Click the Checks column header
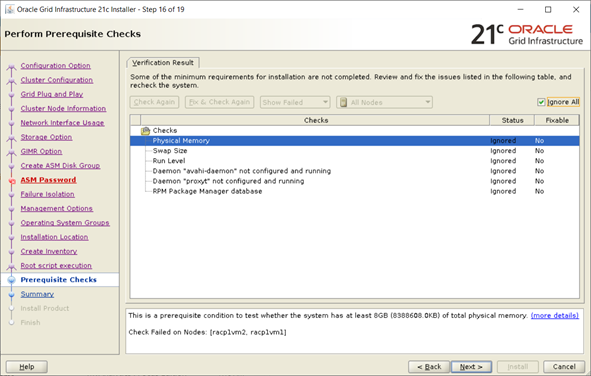Screen dimensions: 591x376 point(315,120)
